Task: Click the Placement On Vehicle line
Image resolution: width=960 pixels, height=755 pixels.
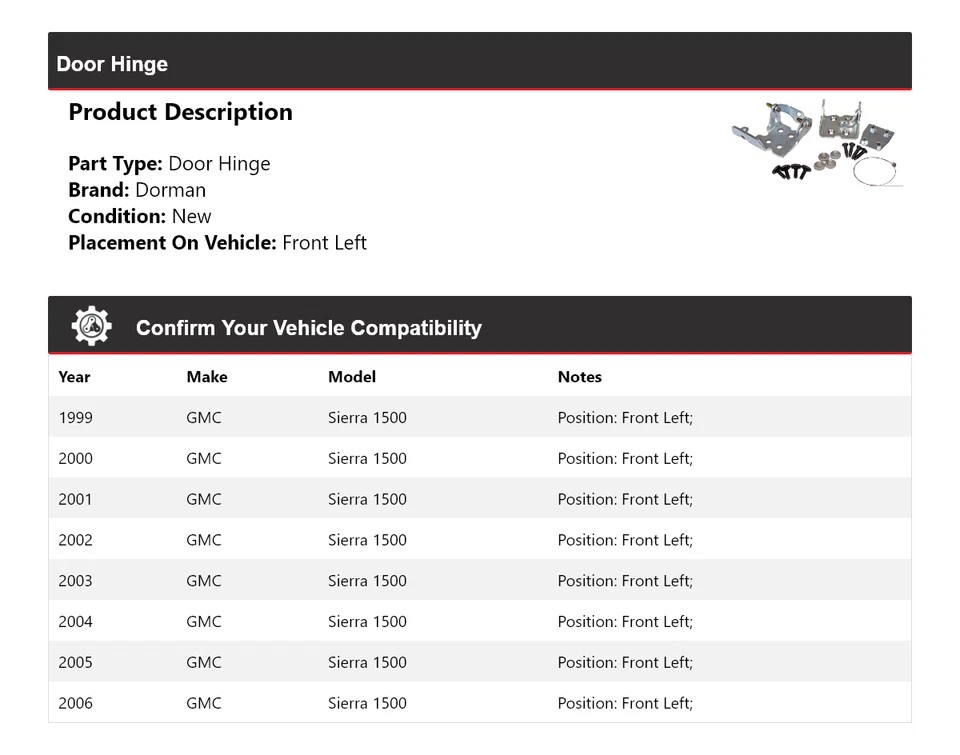Action: coord(217,242)
